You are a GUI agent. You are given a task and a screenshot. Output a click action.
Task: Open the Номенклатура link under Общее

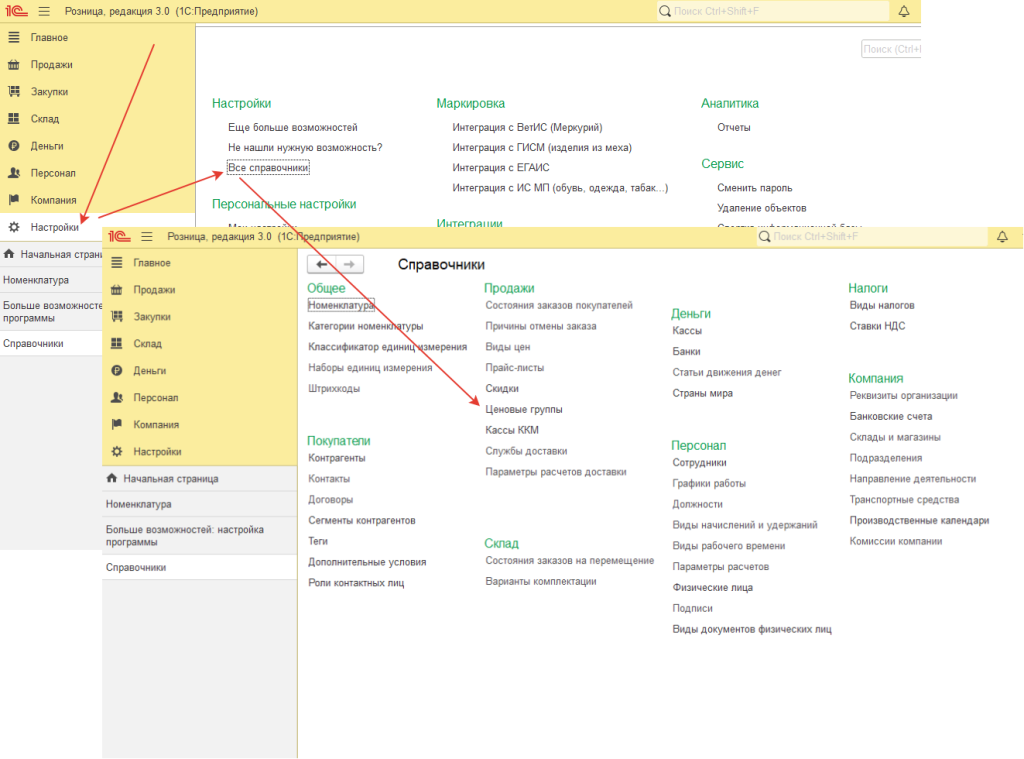(341, 305)
